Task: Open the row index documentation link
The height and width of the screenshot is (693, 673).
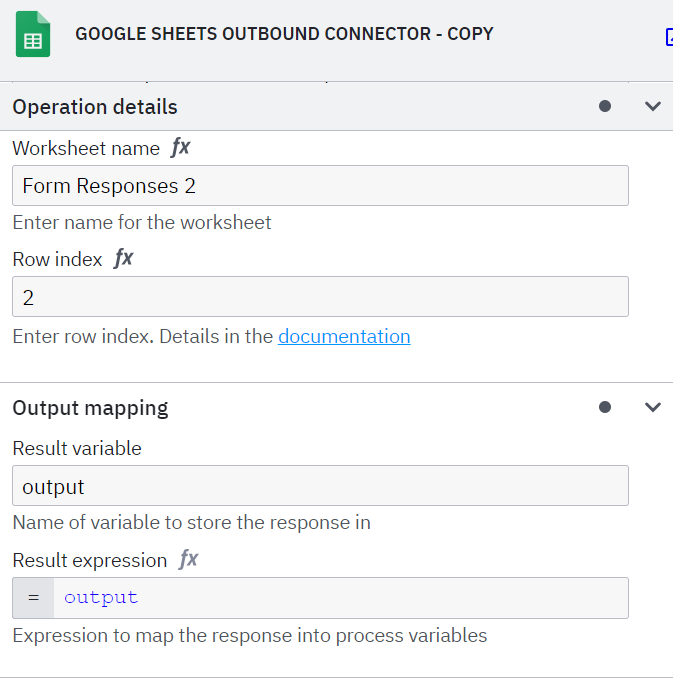Action: pos(344,336)
